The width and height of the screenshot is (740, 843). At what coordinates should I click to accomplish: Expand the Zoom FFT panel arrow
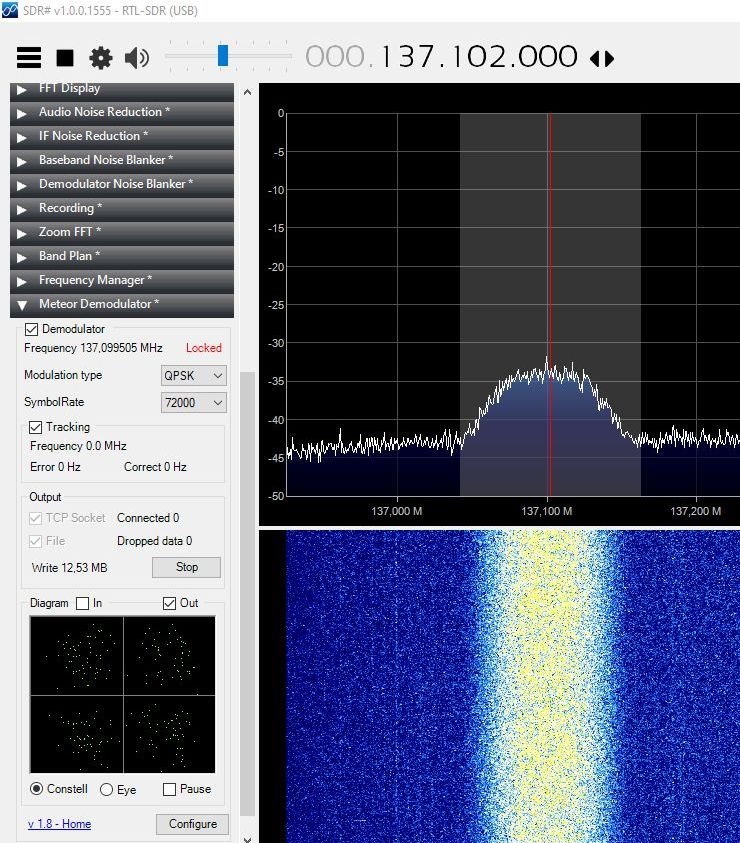pos(22,232)
